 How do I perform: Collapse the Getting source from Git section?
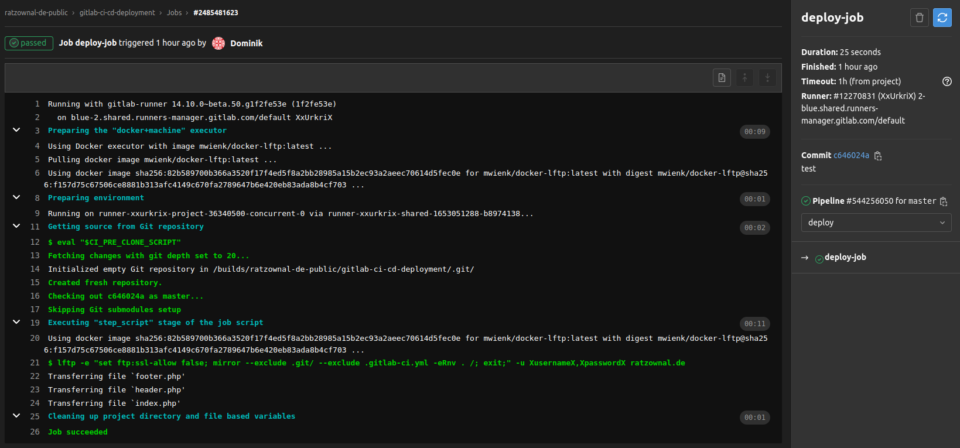click(x=16, y=227)
